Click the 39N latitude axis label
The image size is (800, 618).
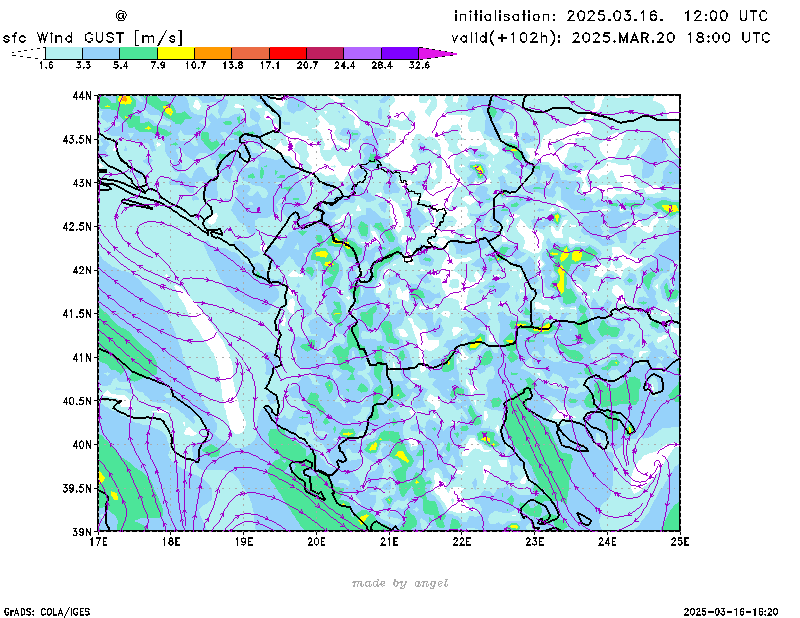(83, 531)
